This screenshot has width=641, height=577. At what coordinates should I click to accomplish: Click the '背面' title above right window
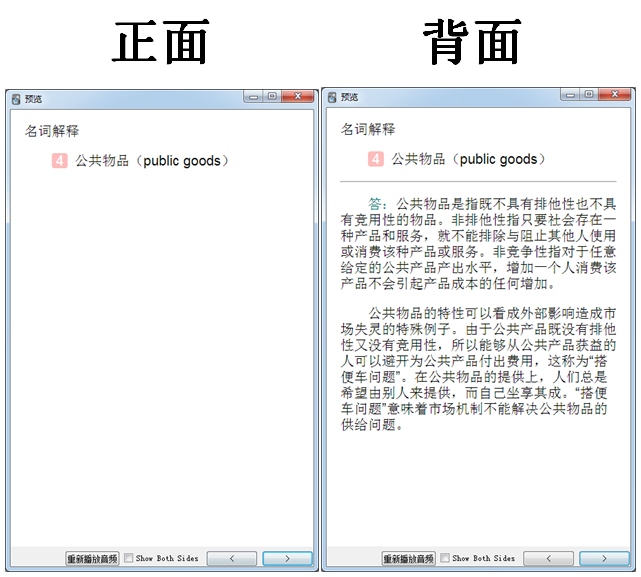pyautogui.click(x=472, y=42)
